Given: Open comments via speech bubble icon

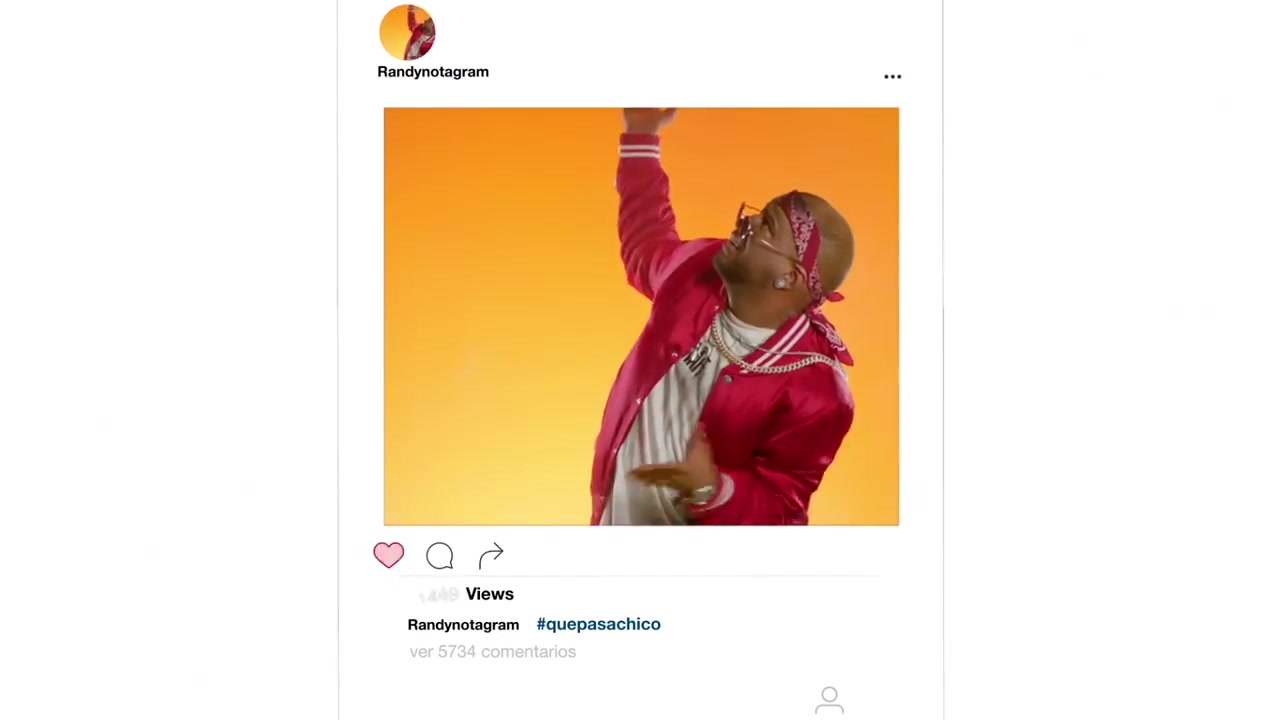Looking at the screenshot, I should (440, 556).
